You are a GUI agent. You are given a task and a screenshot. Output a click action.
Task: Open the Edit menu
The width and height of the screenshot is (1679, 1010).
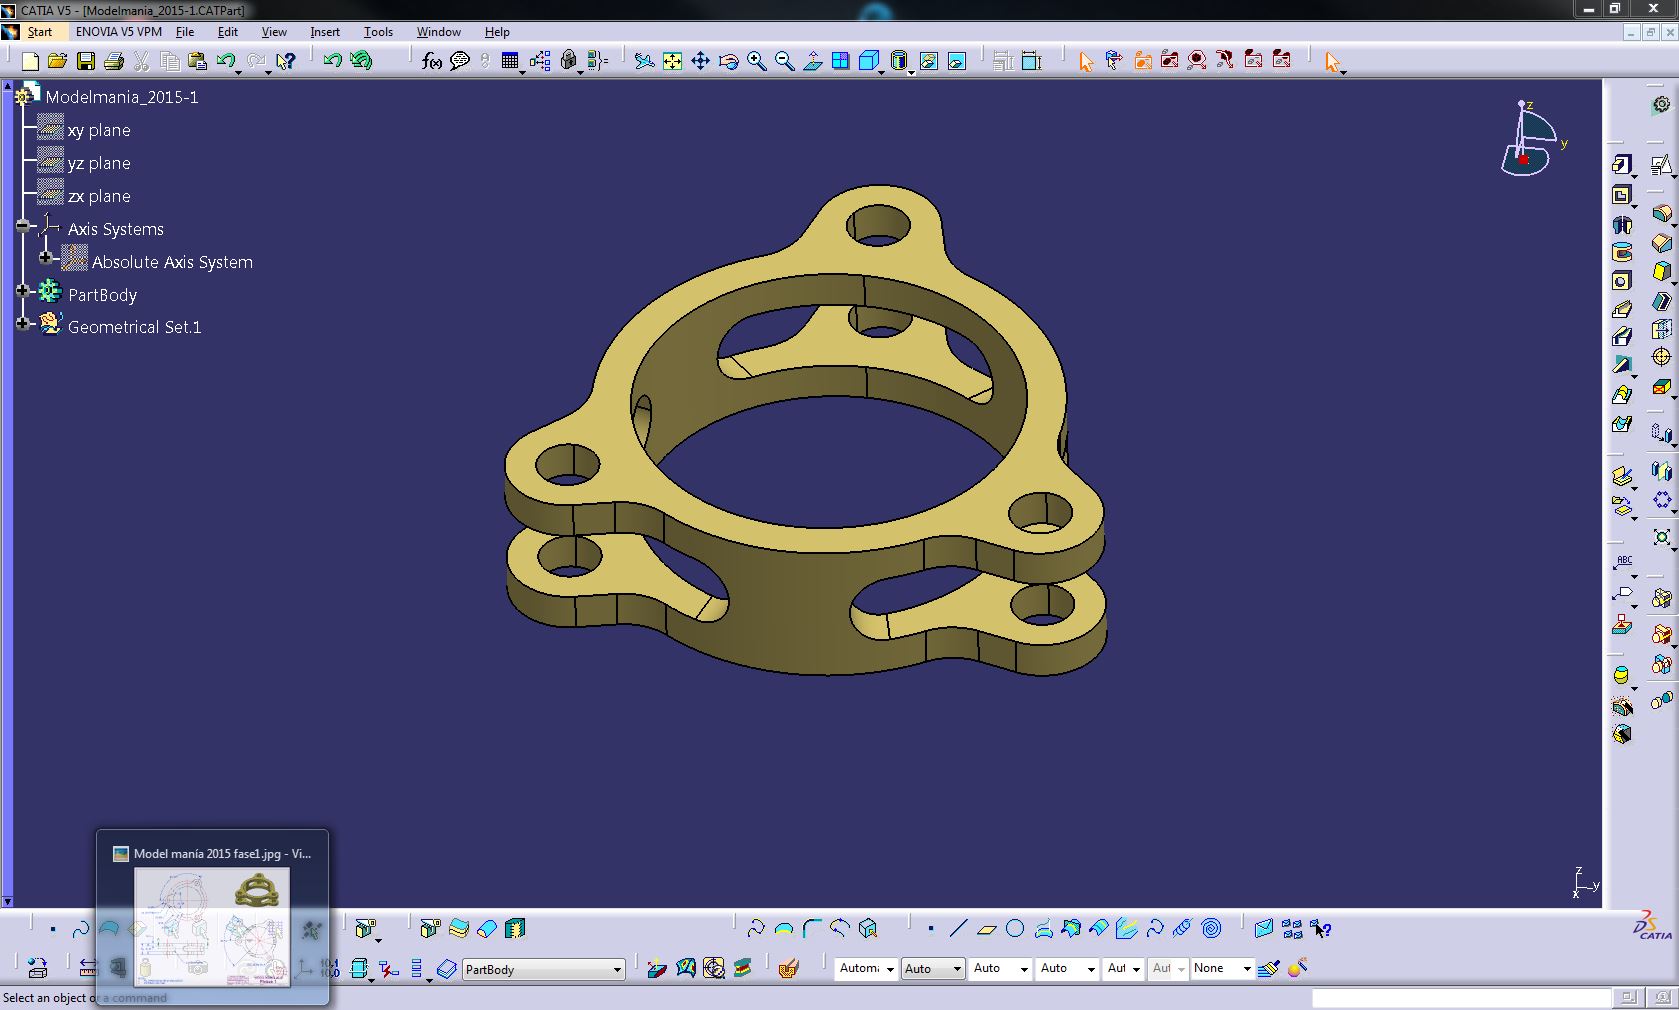click(x=228, y=32)
